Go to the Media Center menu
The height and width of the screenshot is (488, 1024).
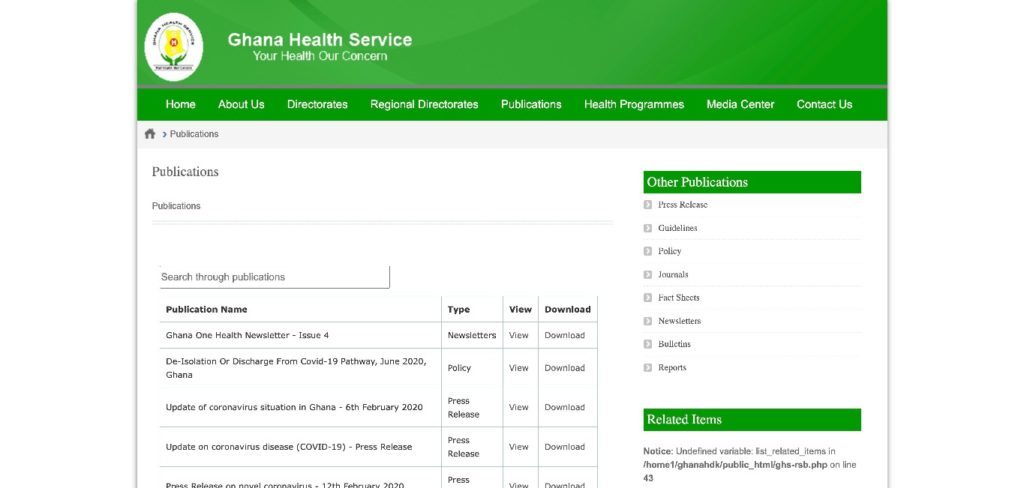[740, 104]
